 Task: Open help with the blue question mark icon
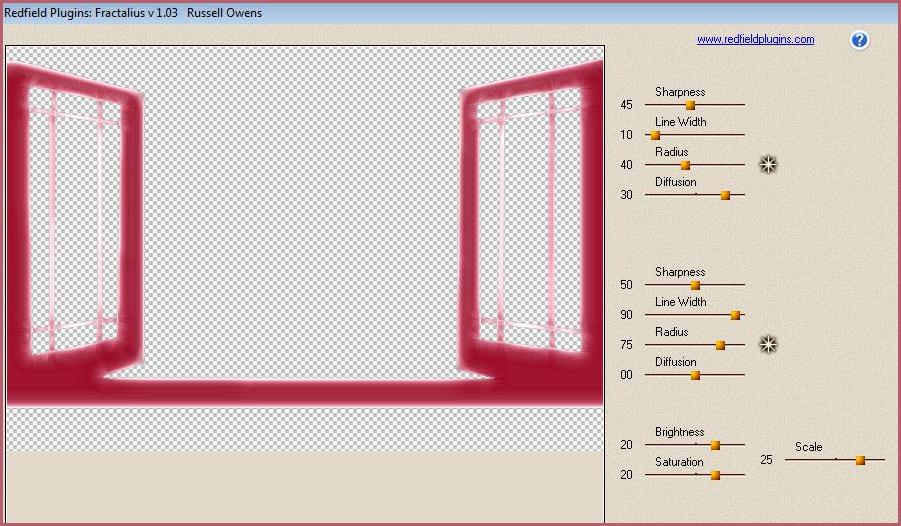pyautogui.click(x=859, y=40)
